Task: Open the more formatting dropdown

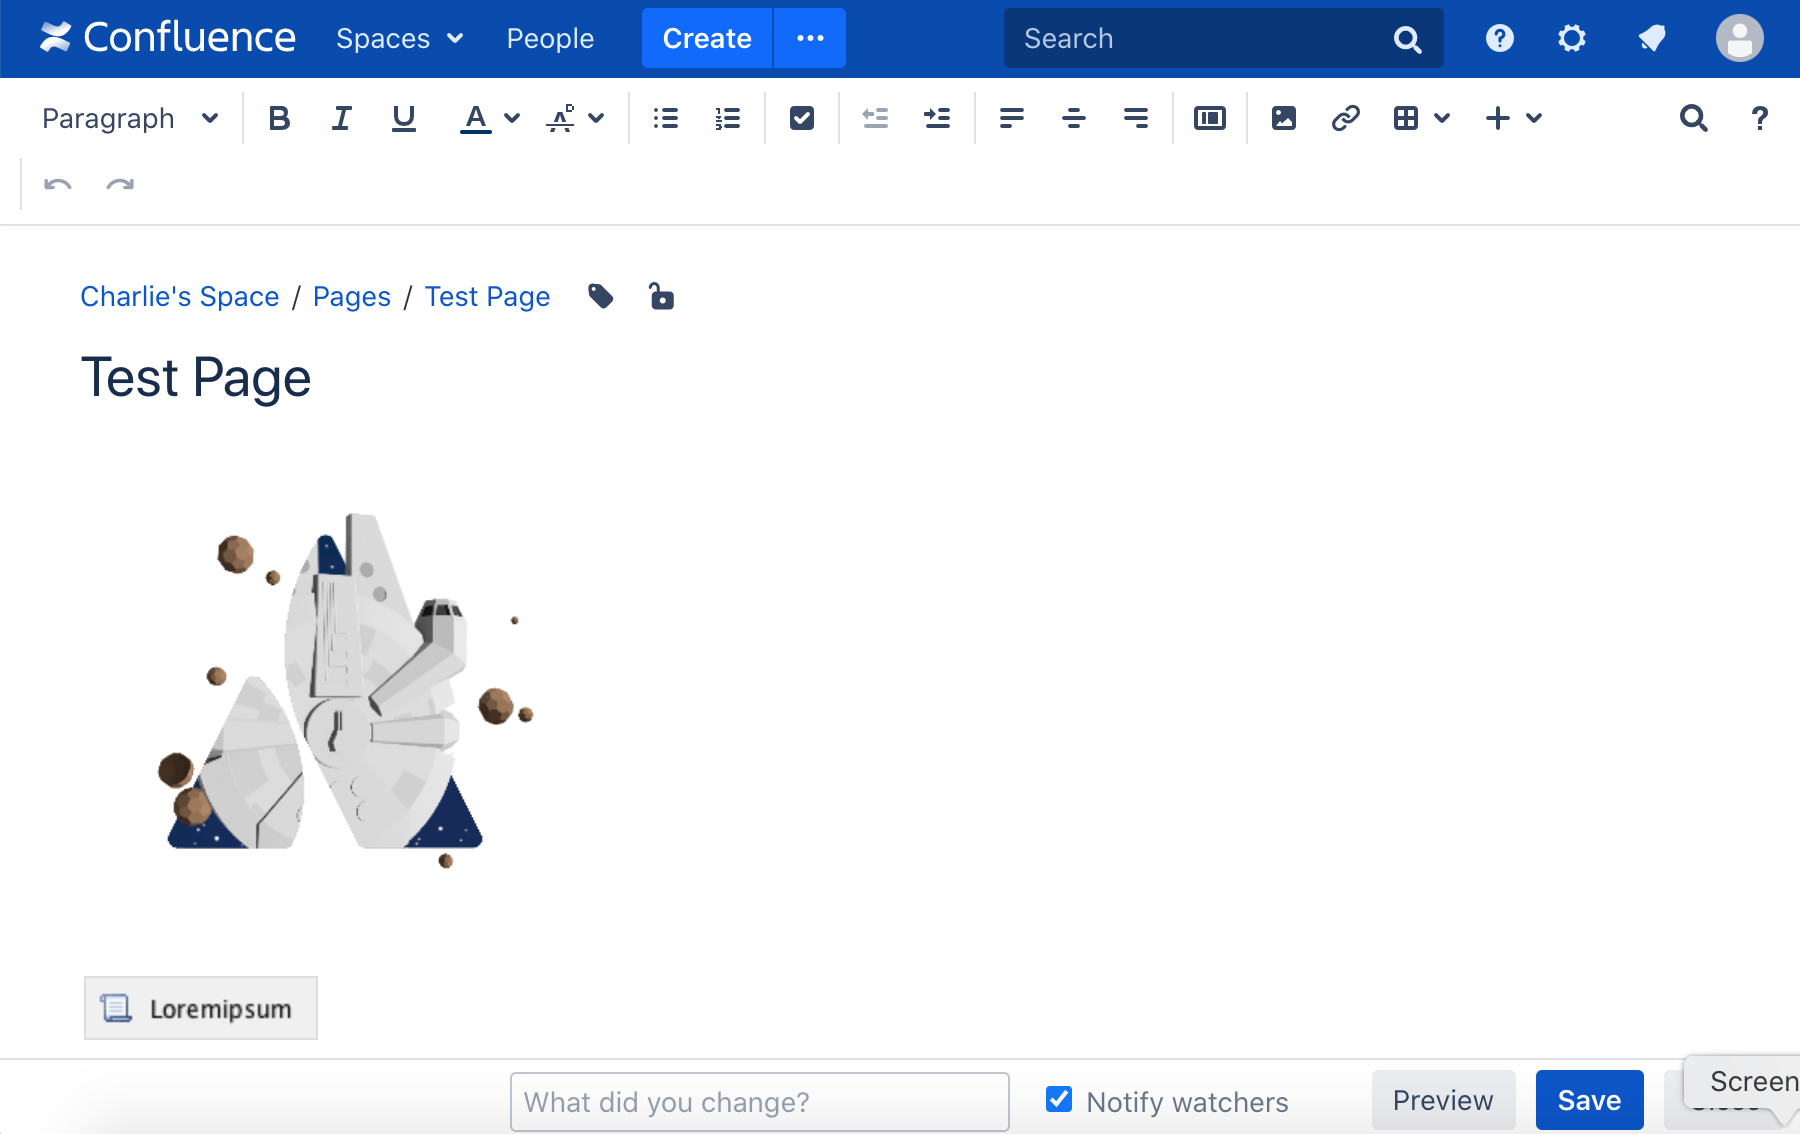Action: pos(576,118)
